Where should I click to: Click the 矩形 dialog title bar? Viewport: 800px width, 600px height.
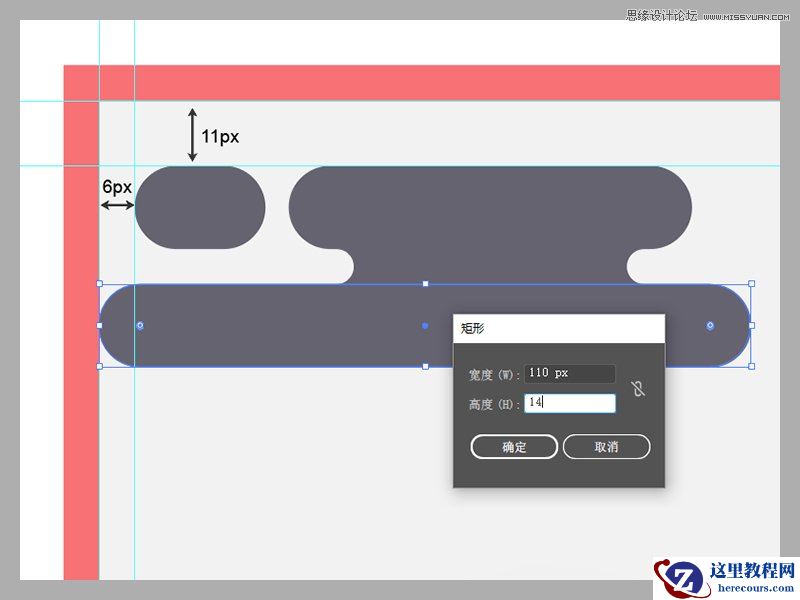(x=559, y=329)
